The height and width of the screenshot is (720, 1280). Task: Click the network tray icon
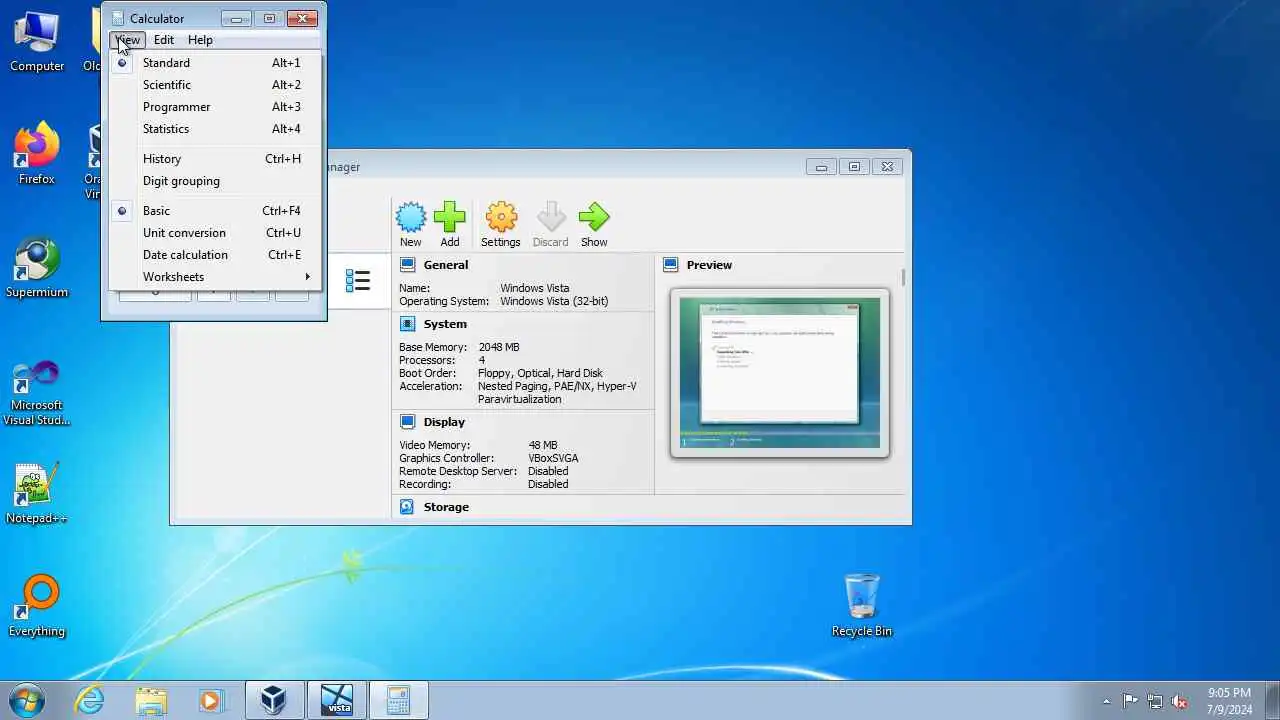click(x=1155, y=701)
